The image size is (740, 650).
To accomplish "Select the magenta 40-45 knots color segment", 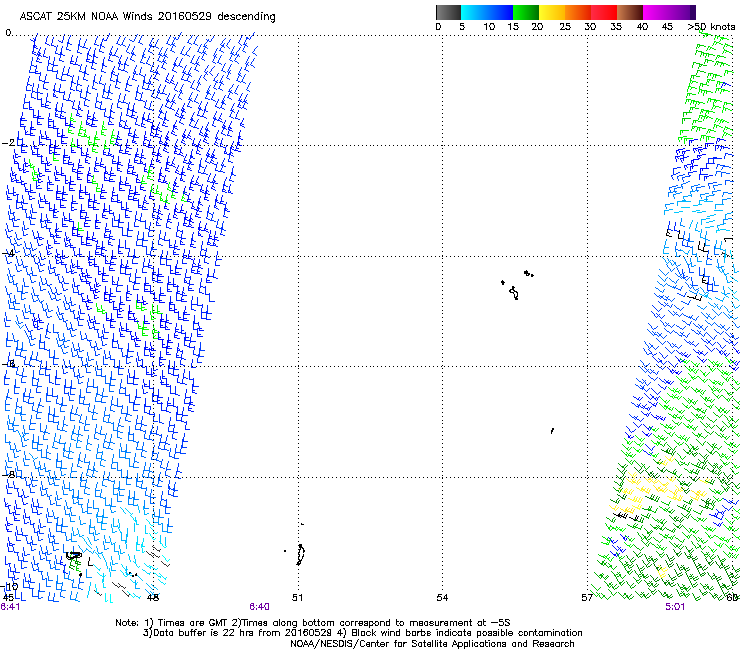I will (656, 12).
